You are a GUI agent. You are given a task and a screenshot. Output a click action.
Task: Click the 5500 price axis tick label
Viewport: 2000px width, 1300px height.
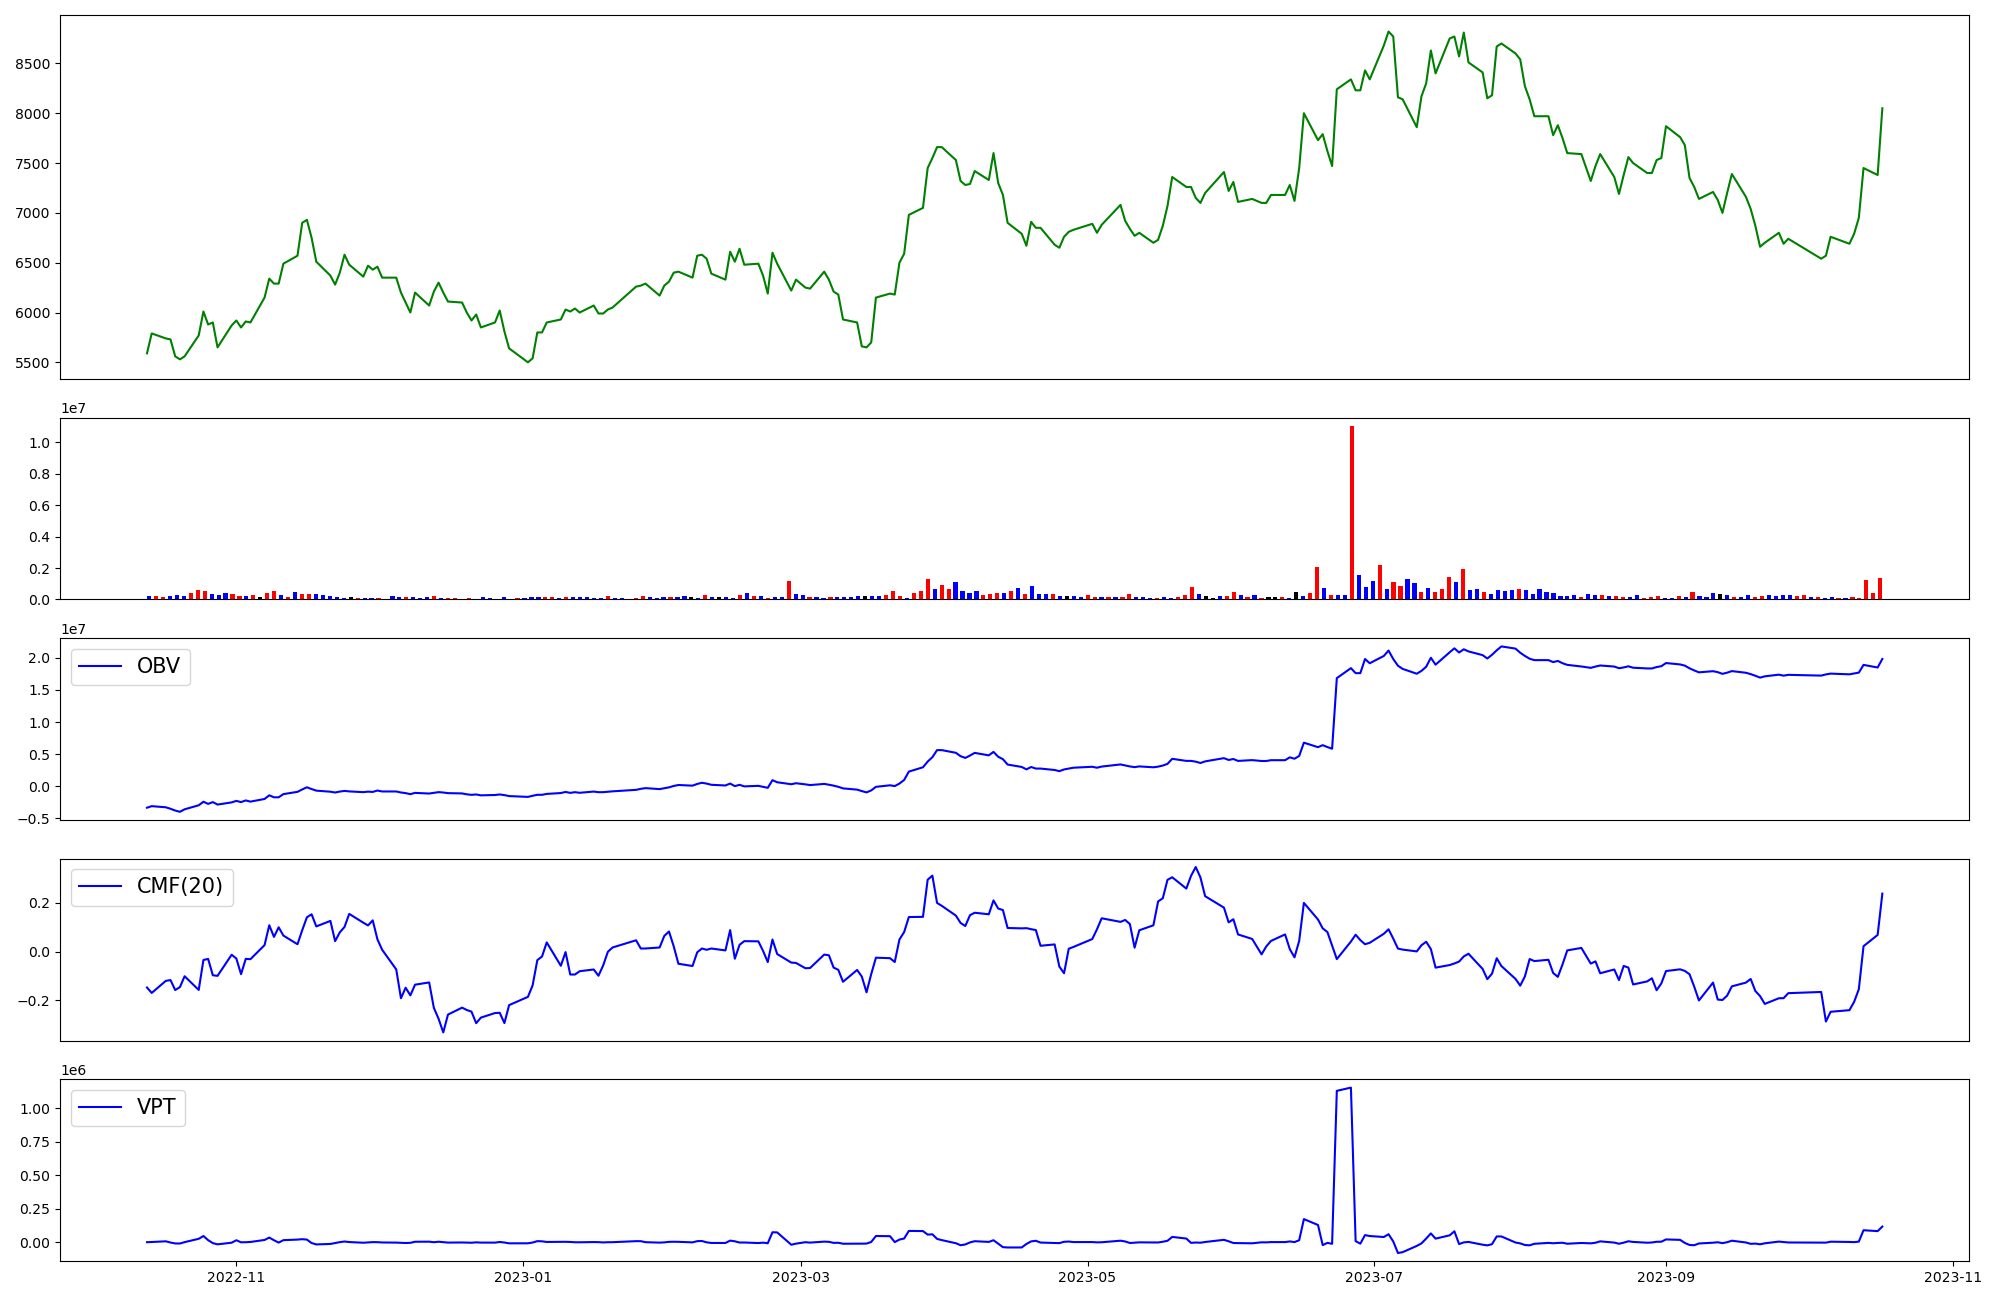coord(33,363)
